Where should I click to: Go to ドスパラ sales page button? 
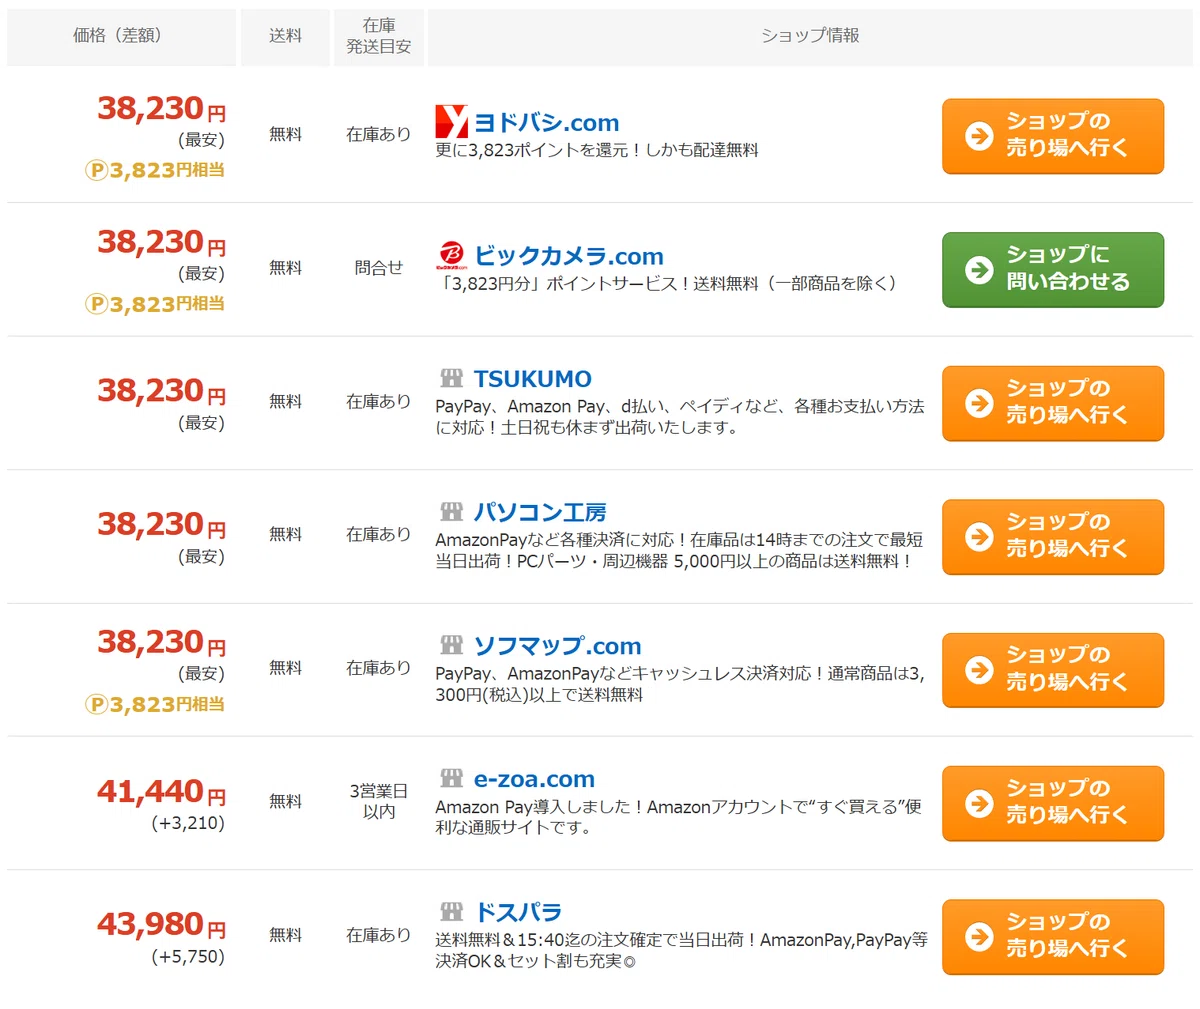point(1053,937)
